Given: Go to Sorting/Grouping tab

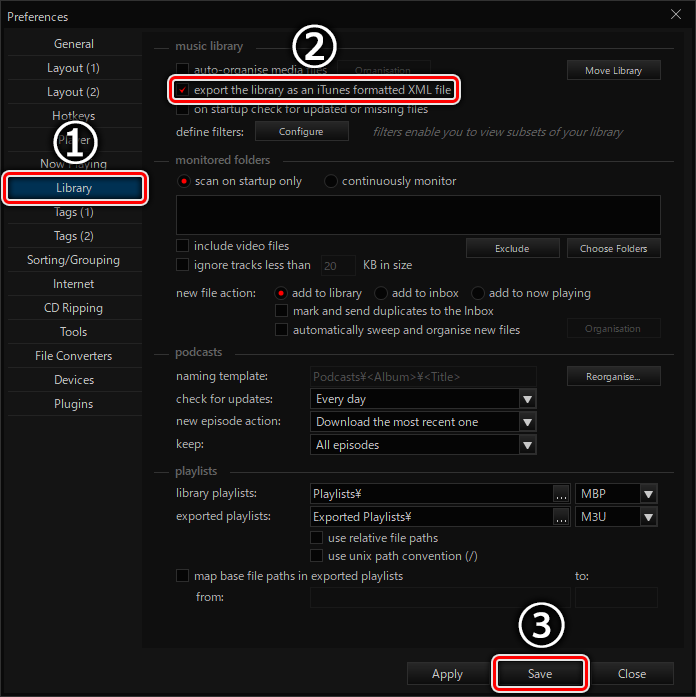Looking at the screenshot, I should (74, 260).
